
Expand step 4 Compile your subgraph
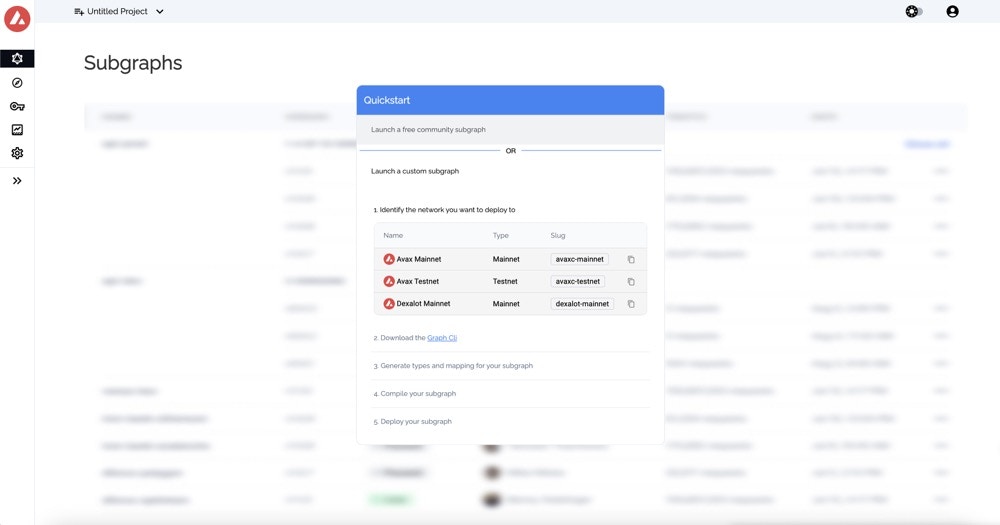510,394
